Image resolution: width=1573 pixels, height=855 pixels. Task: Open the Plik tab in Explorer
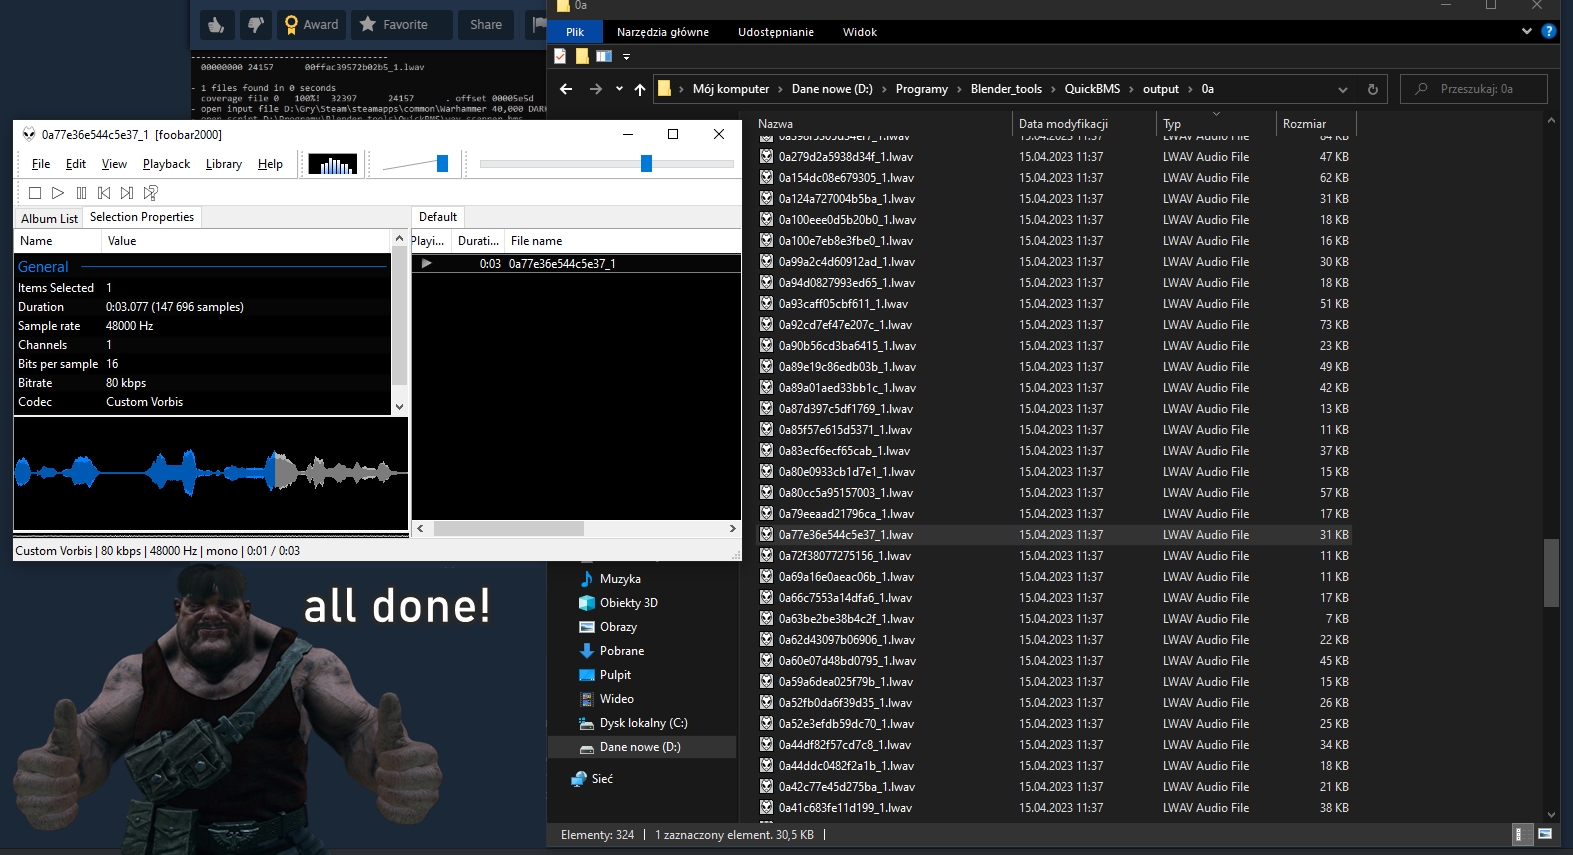tap(575, 32)
